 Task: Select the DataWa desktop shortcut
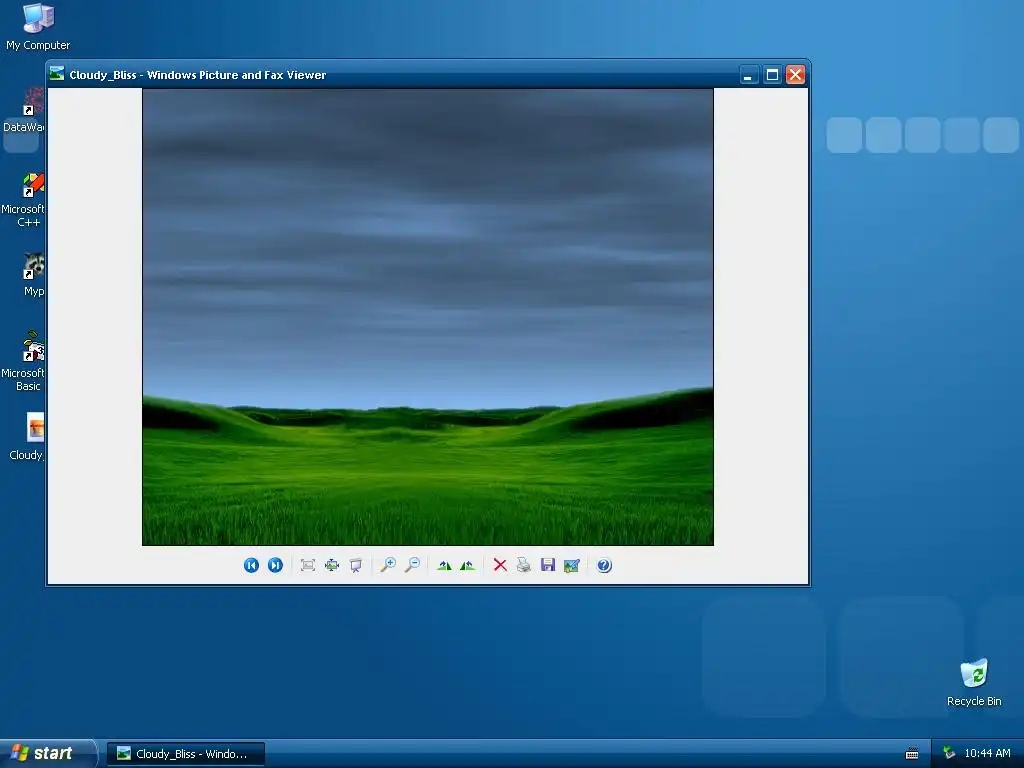click(x=24, y=110)
